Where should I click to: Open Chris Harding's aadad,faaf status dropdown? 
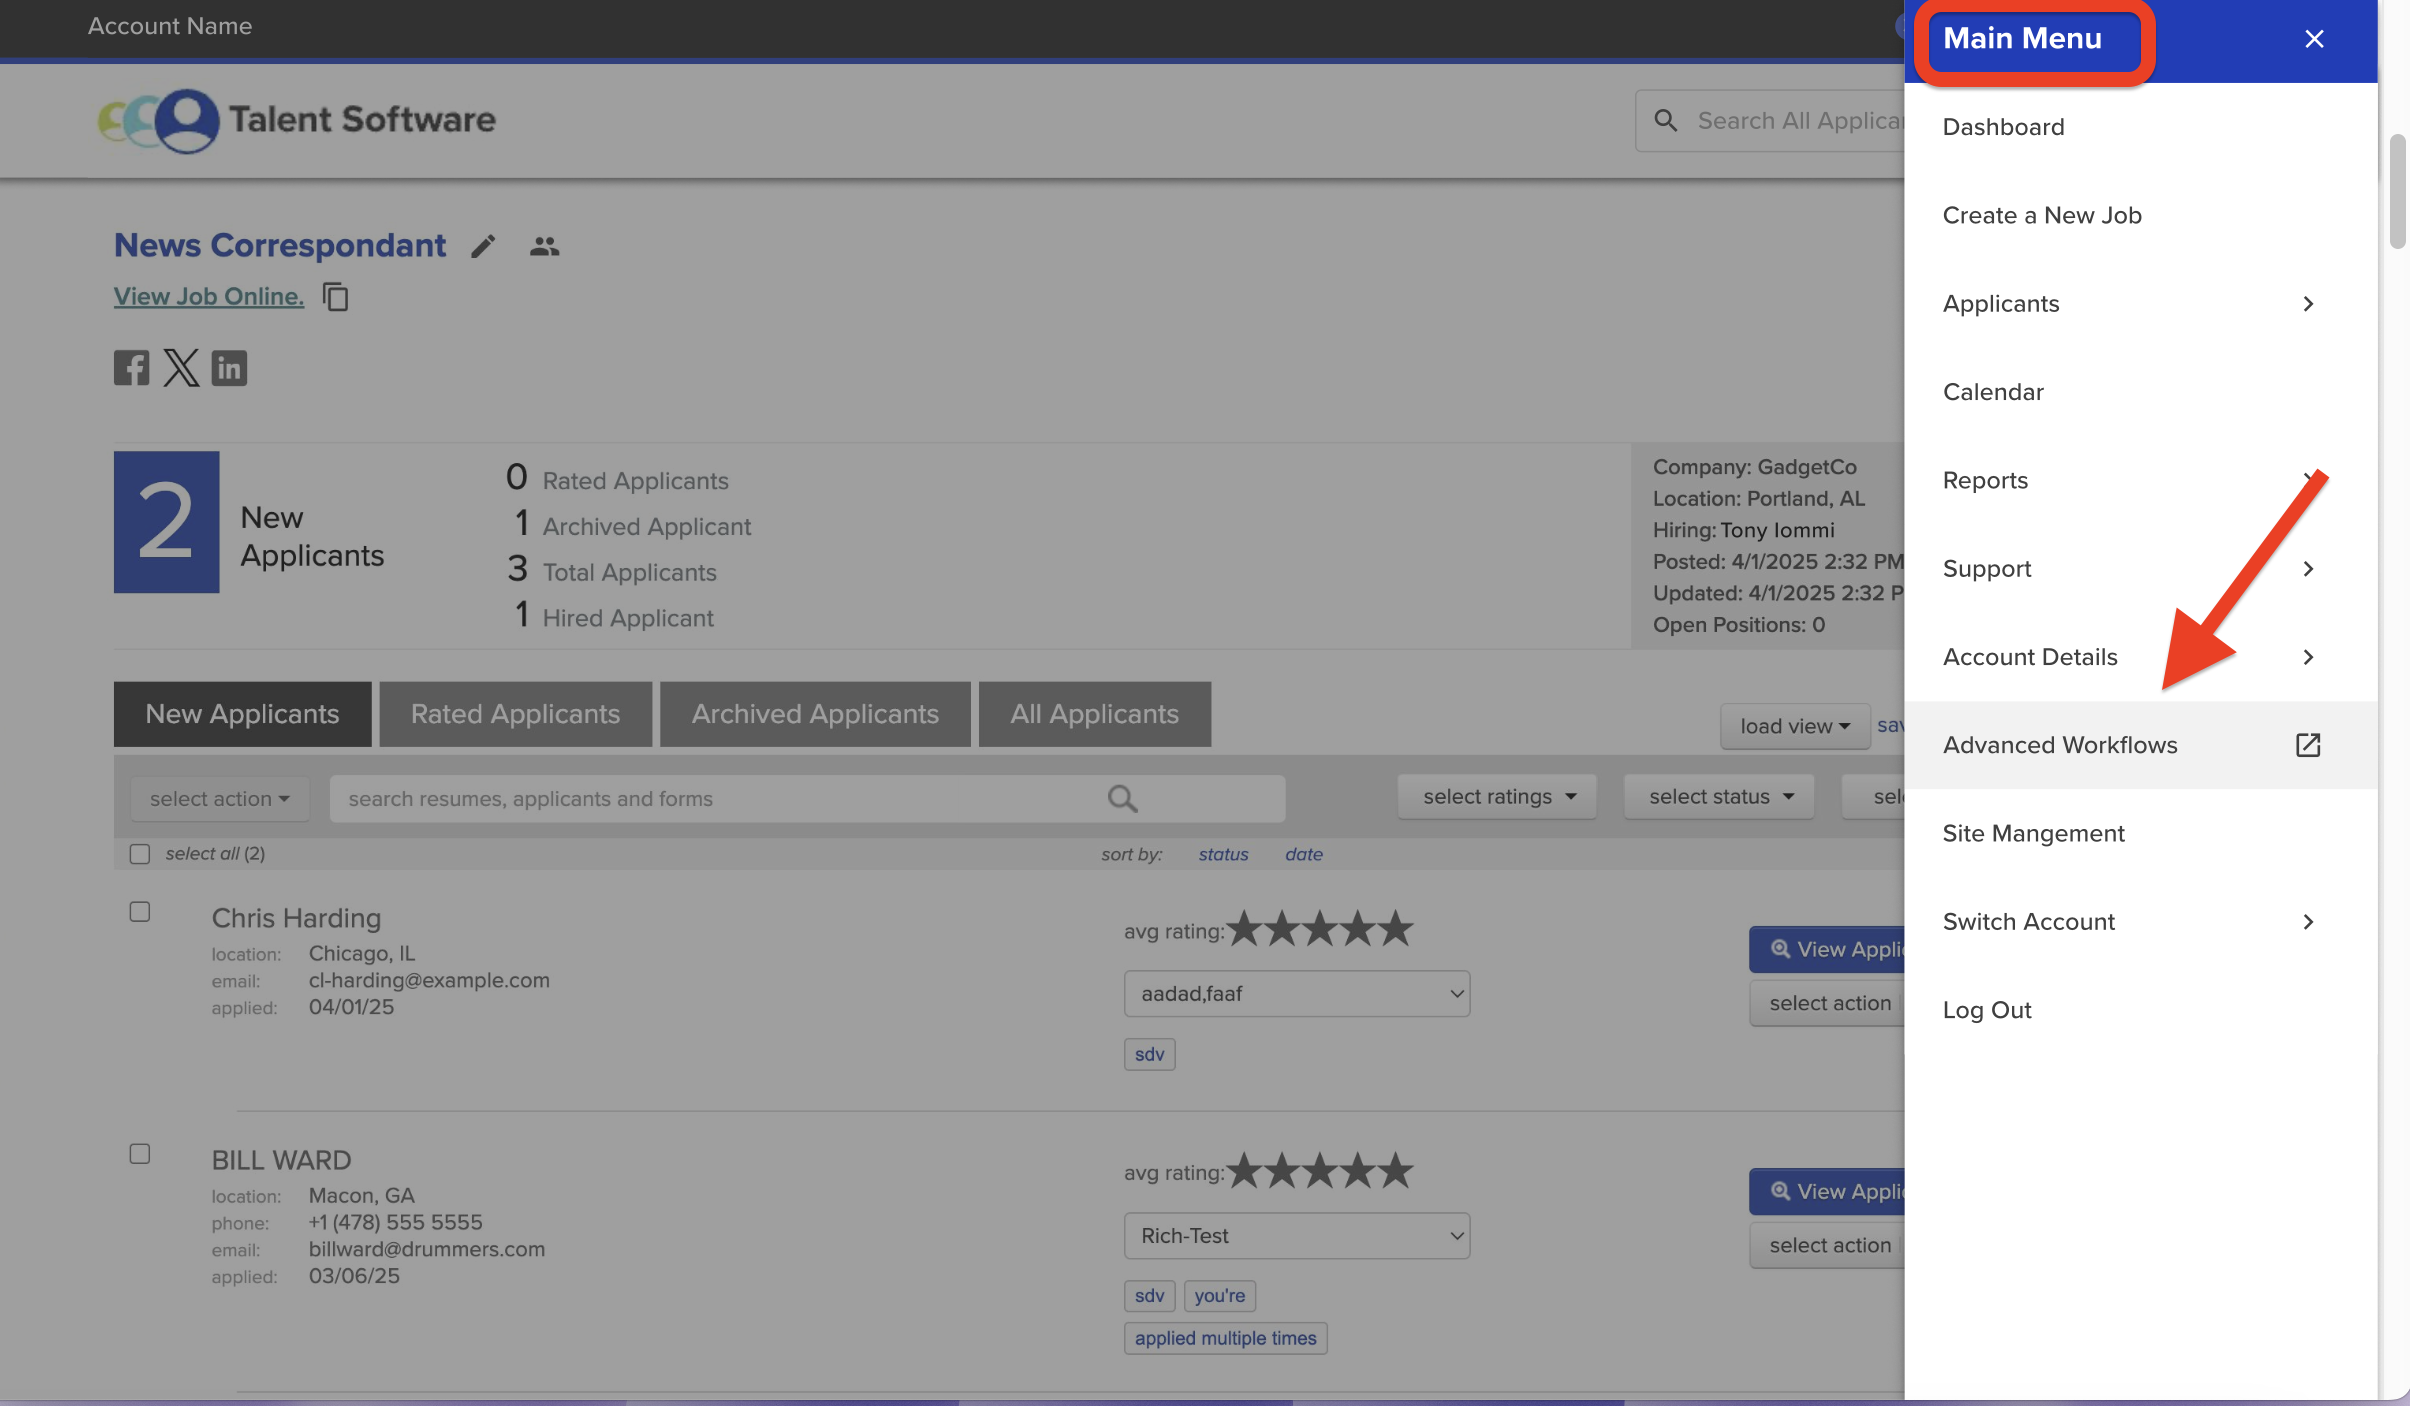coord(1296,994)
